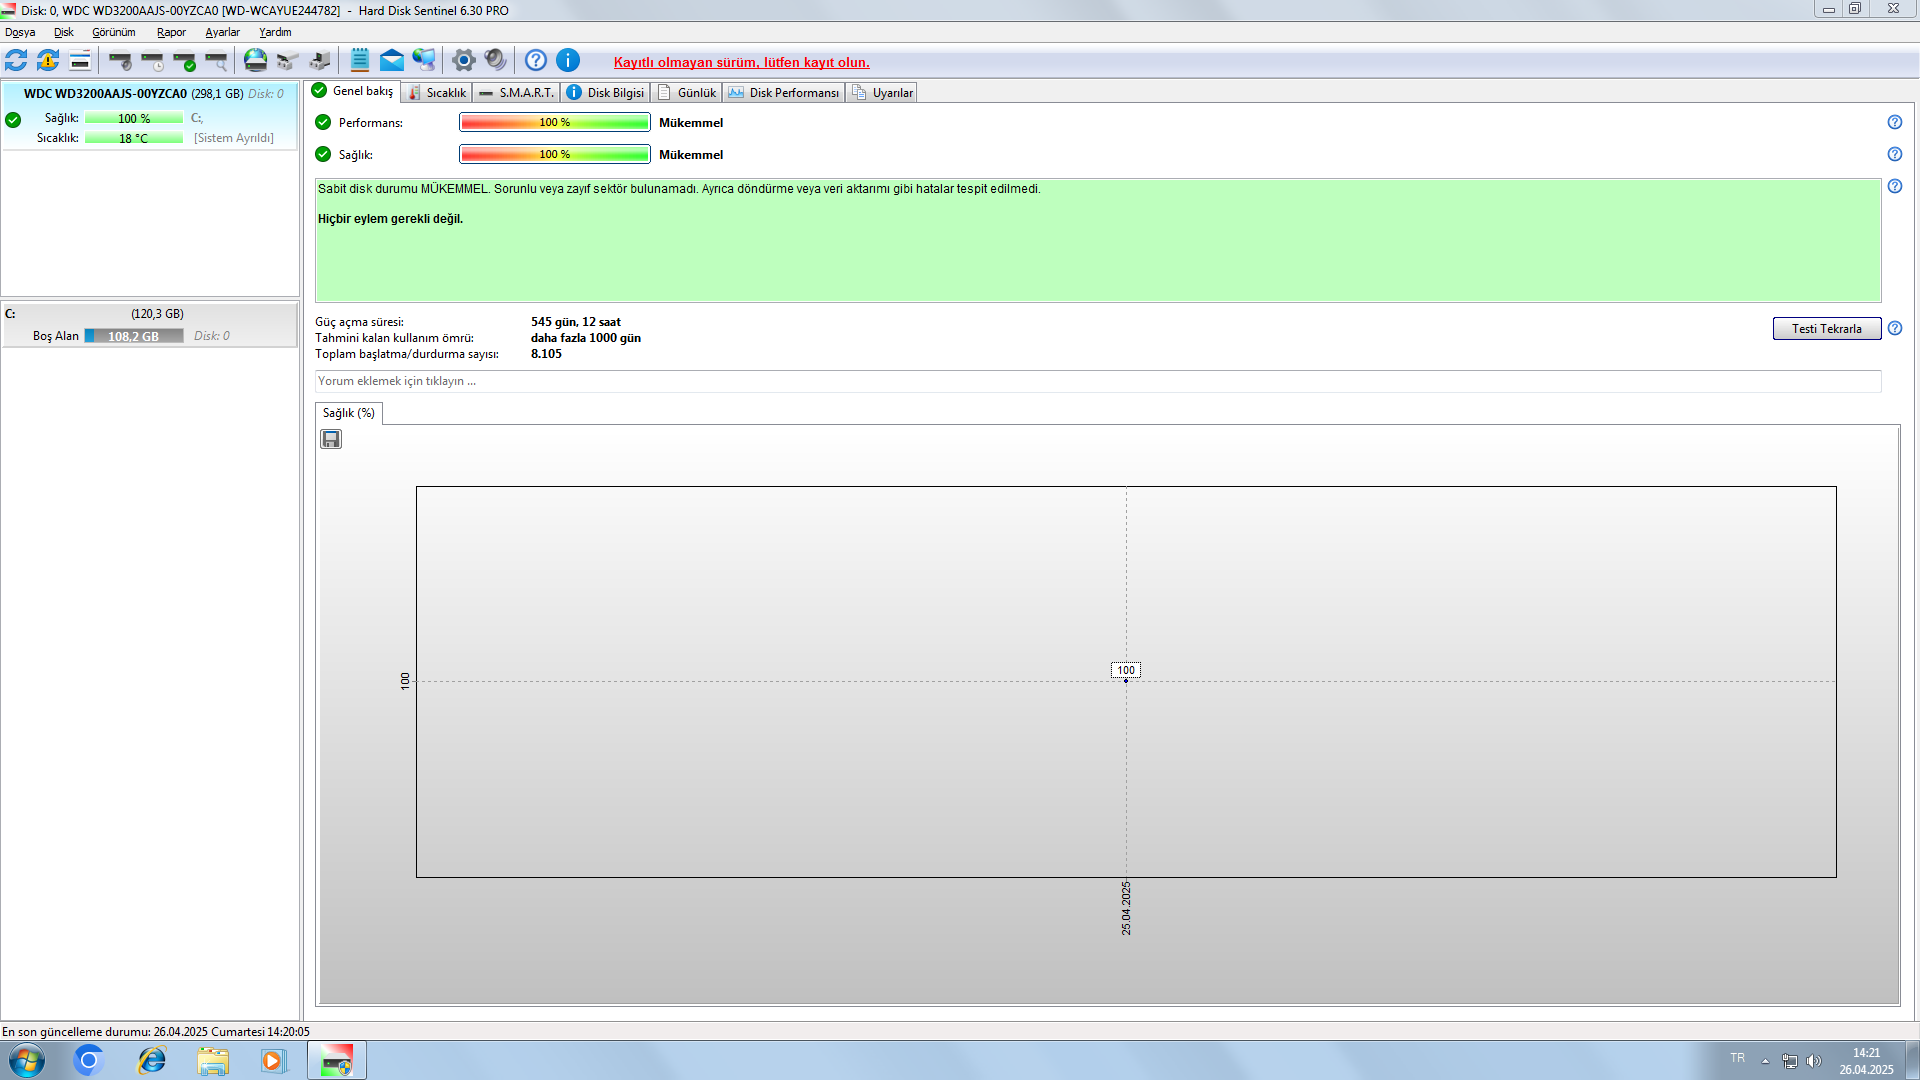Open configuration gear icon in toolbar

tap(463, 61)
